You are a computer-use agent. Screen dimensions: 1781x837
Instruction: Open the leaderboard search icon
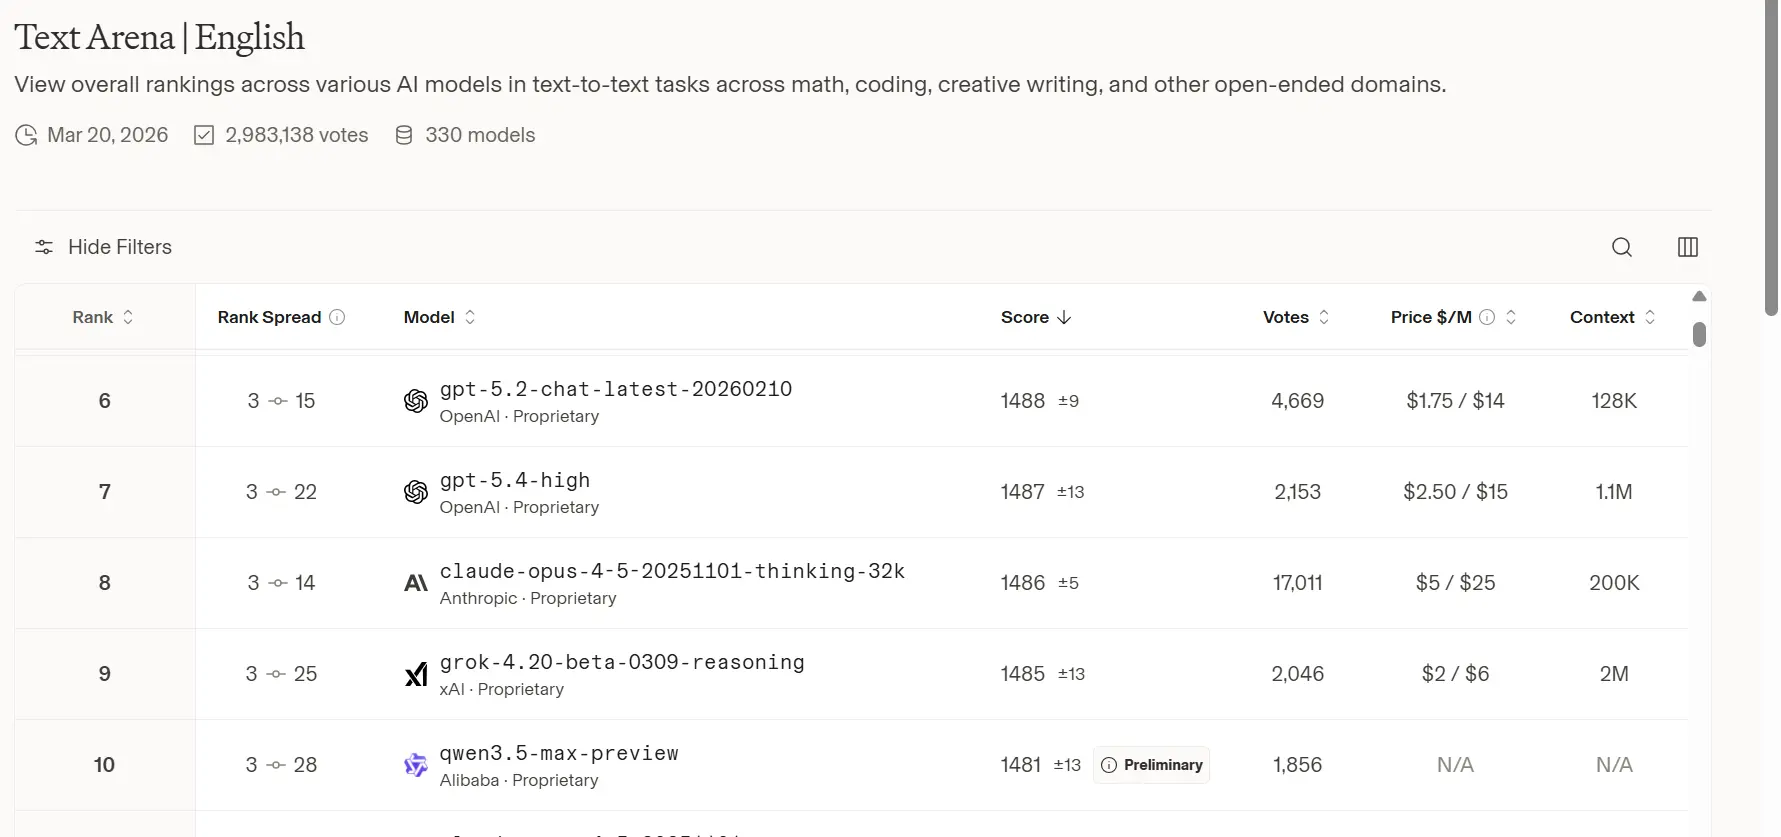[1621, 247]
